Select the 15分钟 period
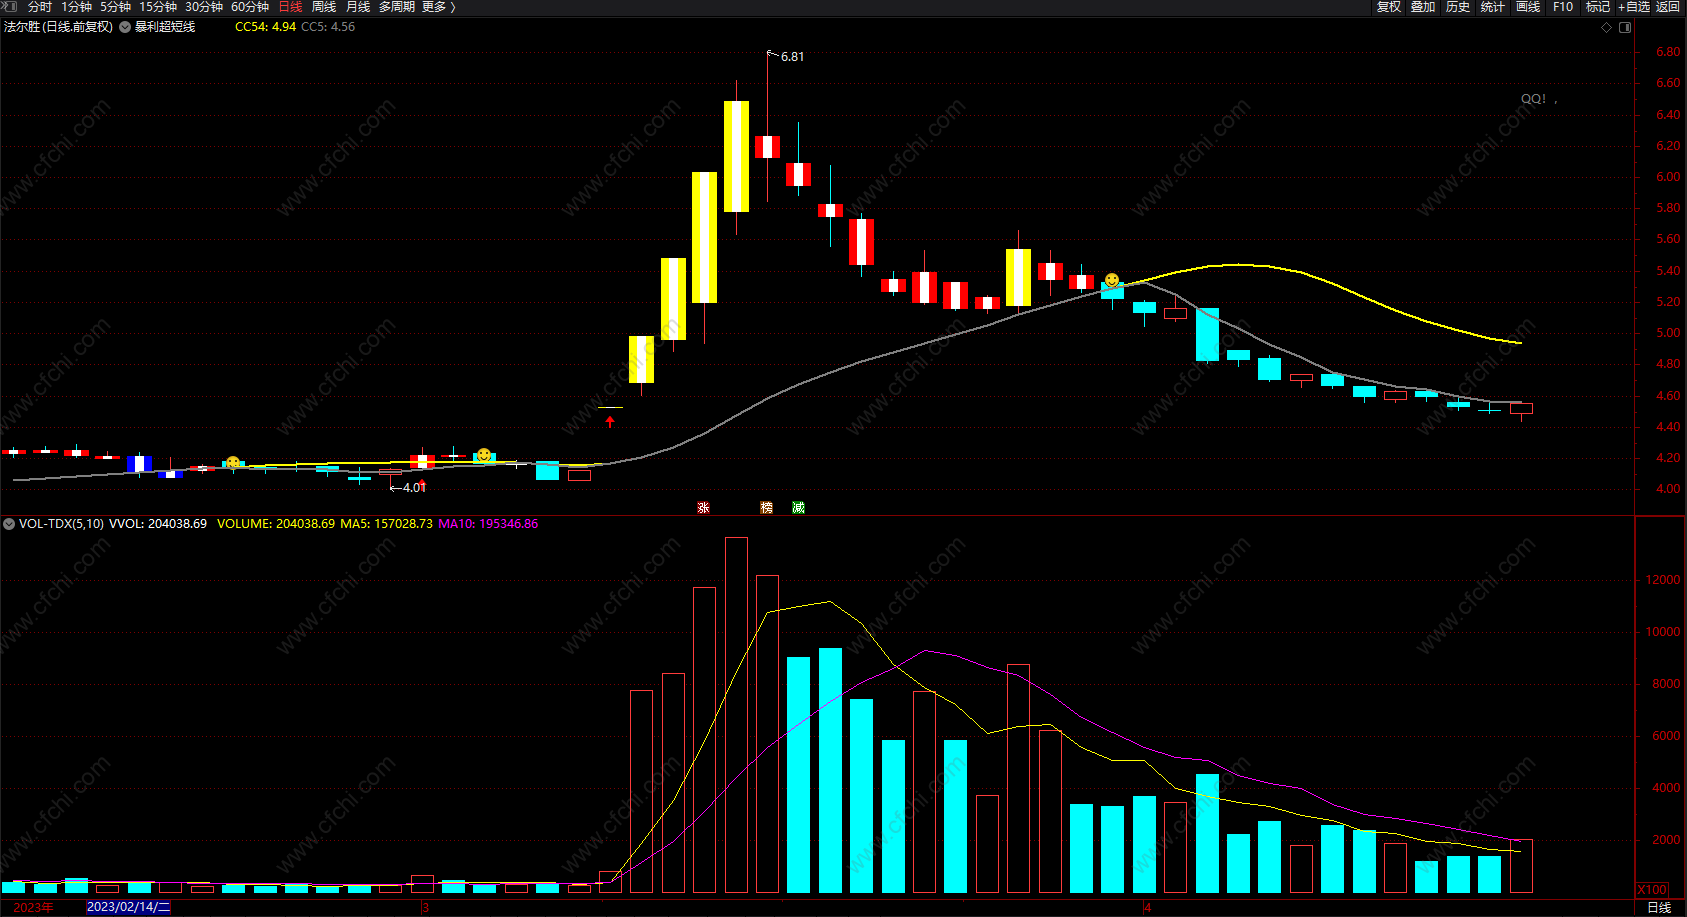The image size is (1687, 917). (x=158, y=7)
